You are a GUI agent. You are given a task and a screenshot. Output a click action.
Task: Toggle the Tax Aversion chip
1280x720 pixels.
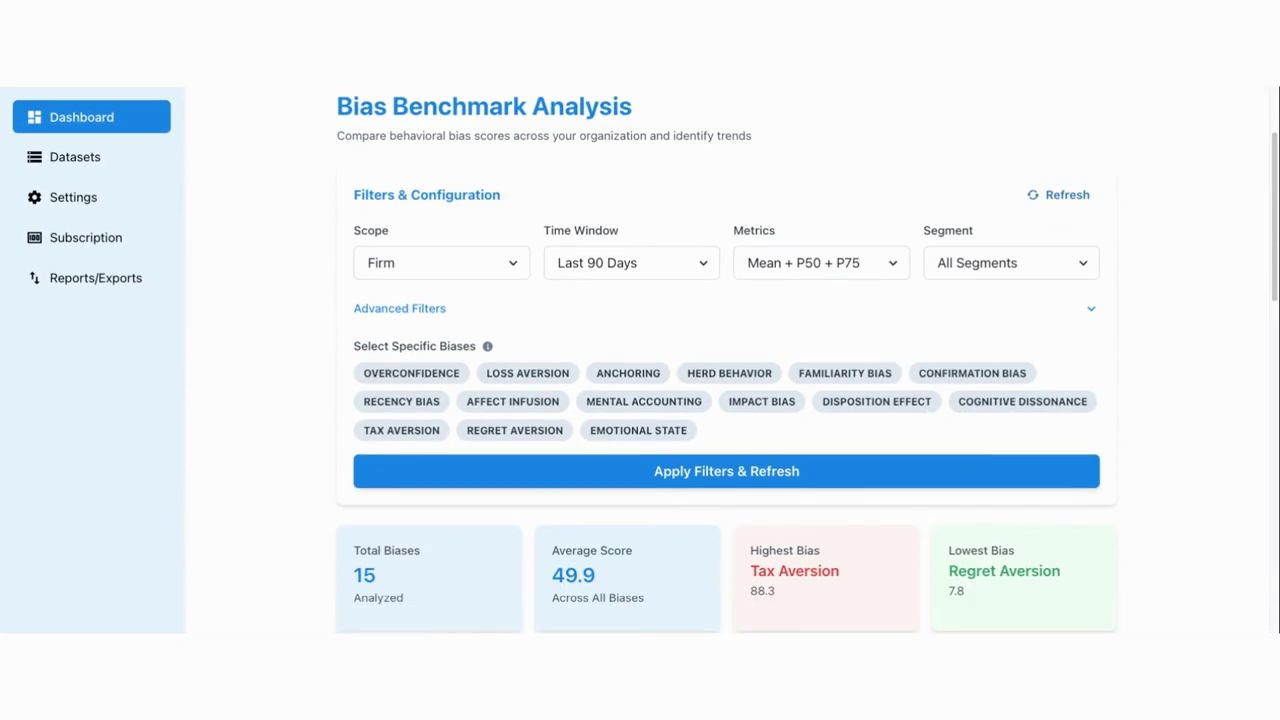[402, 430]
